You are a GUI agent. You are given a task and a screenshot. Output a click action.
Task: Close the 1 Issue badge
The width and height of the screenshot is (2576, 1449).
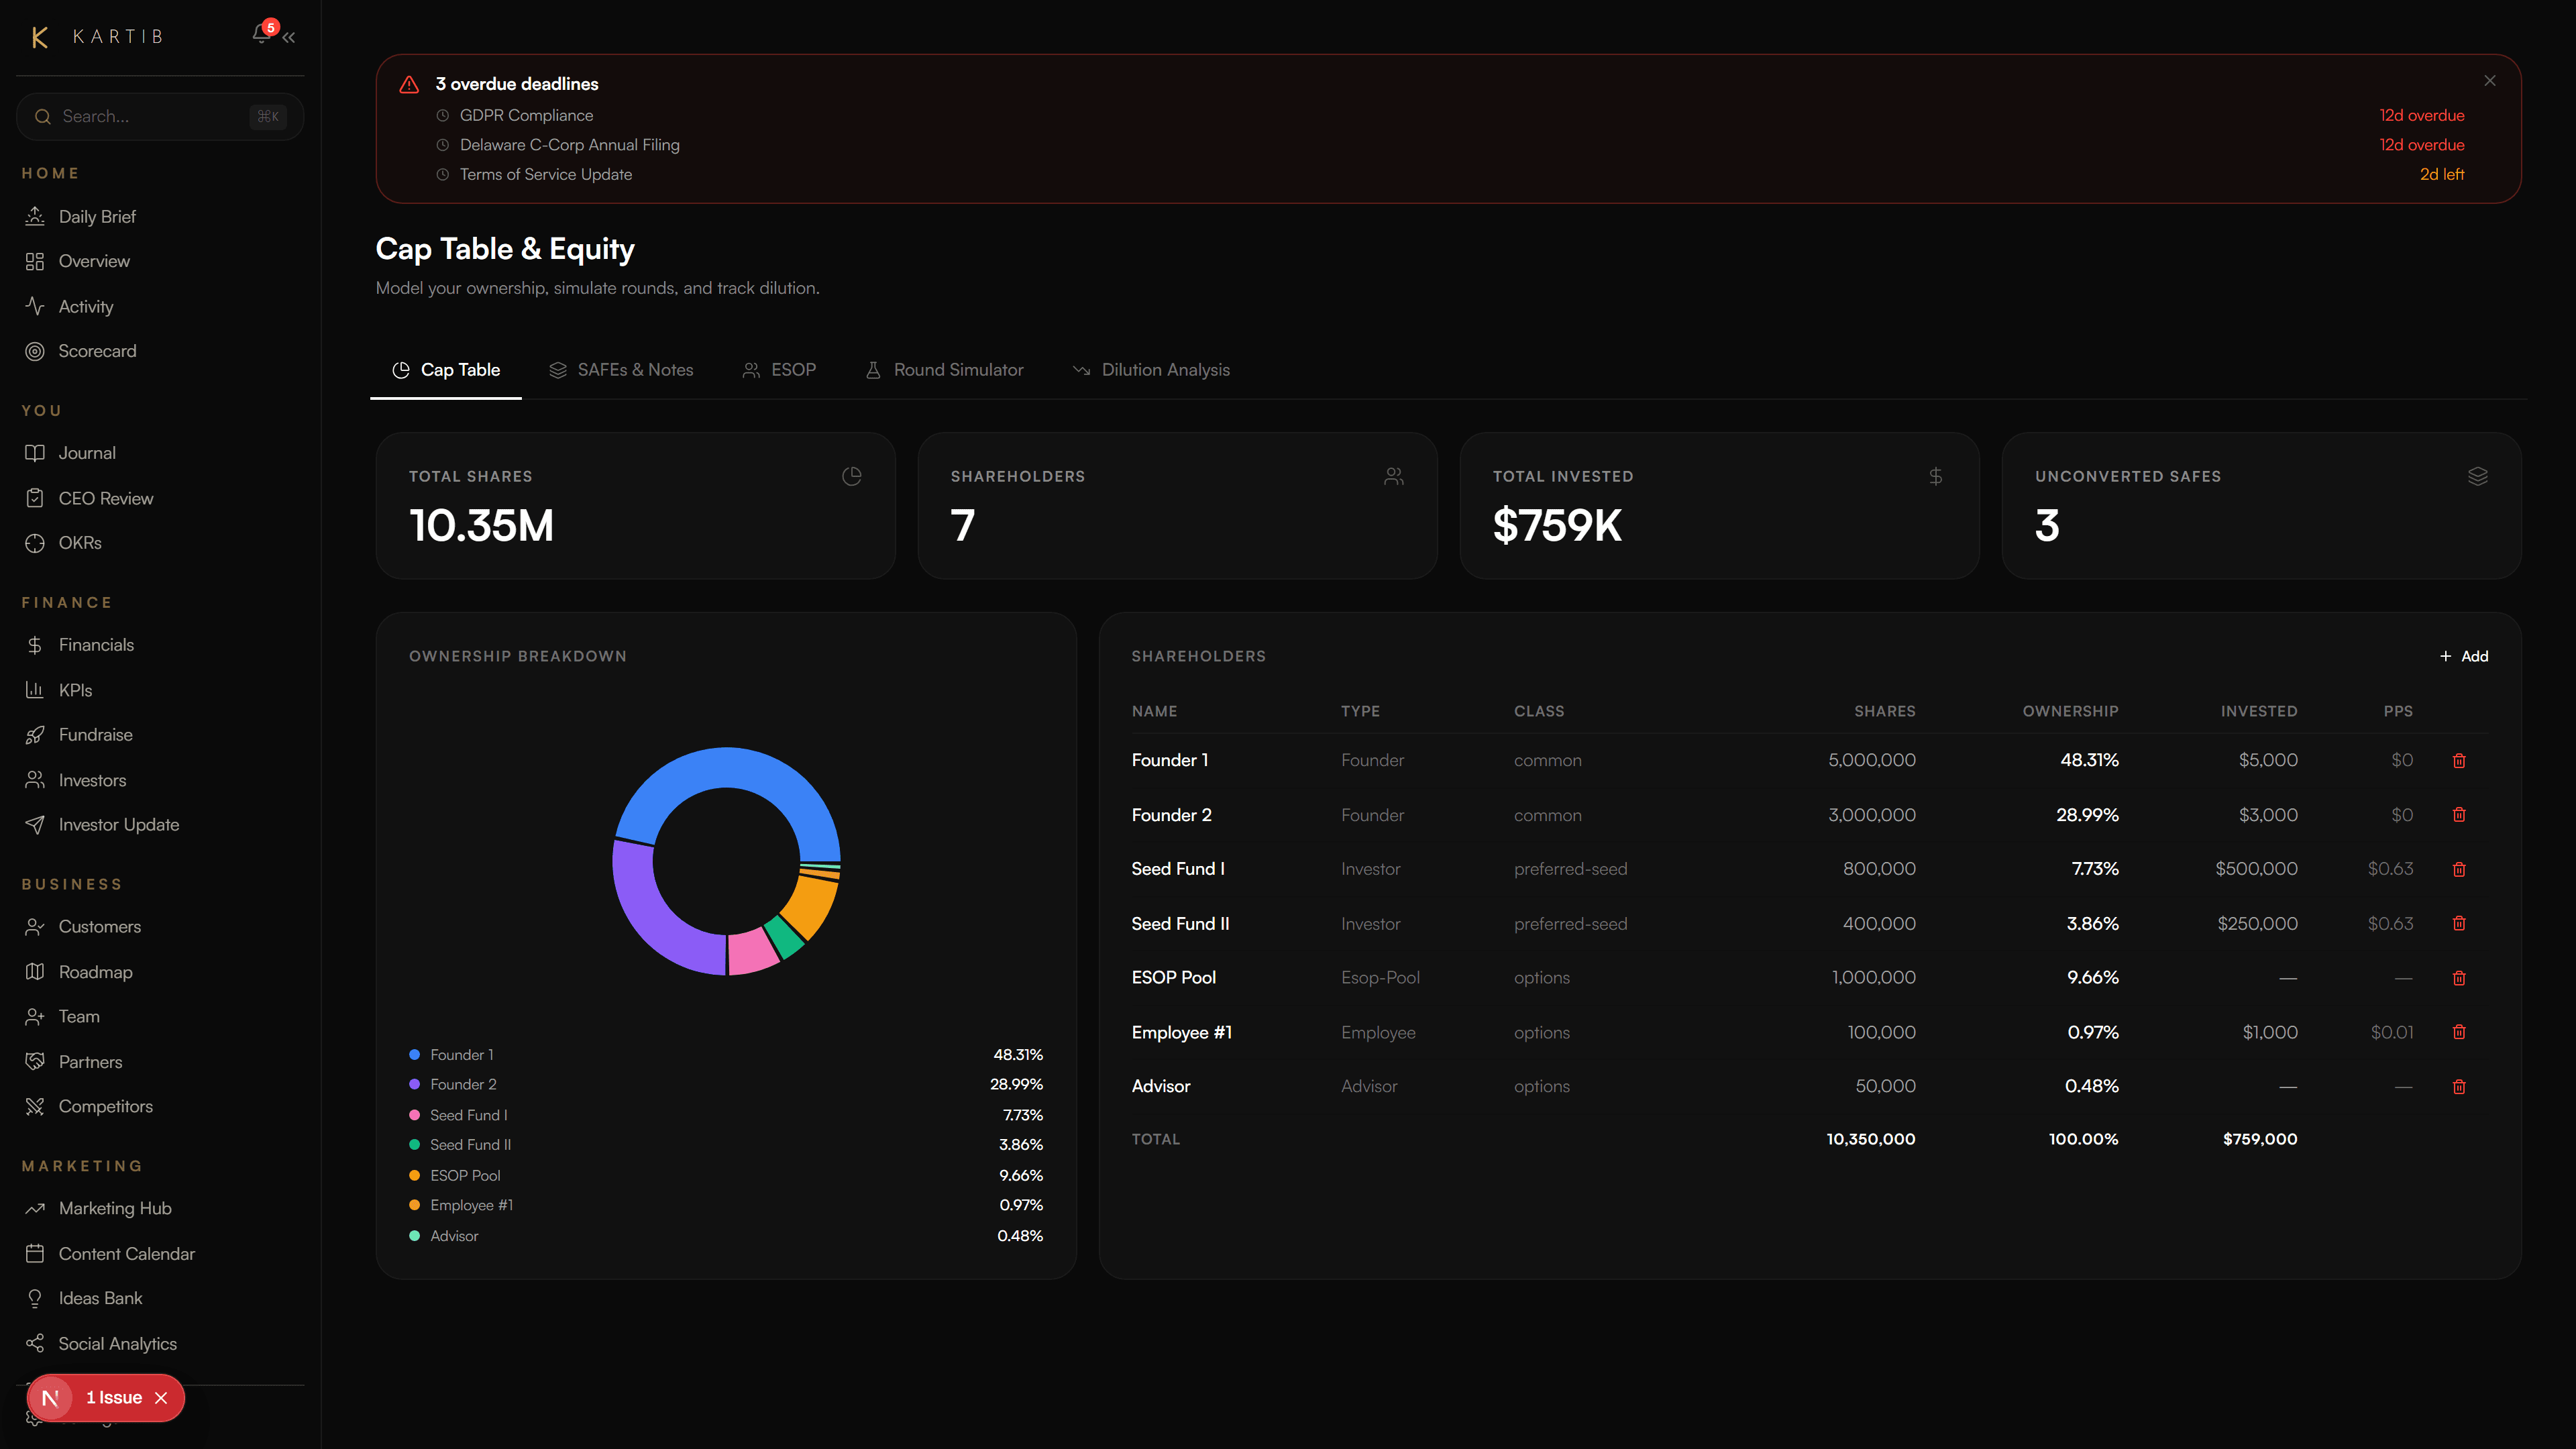161,1398
